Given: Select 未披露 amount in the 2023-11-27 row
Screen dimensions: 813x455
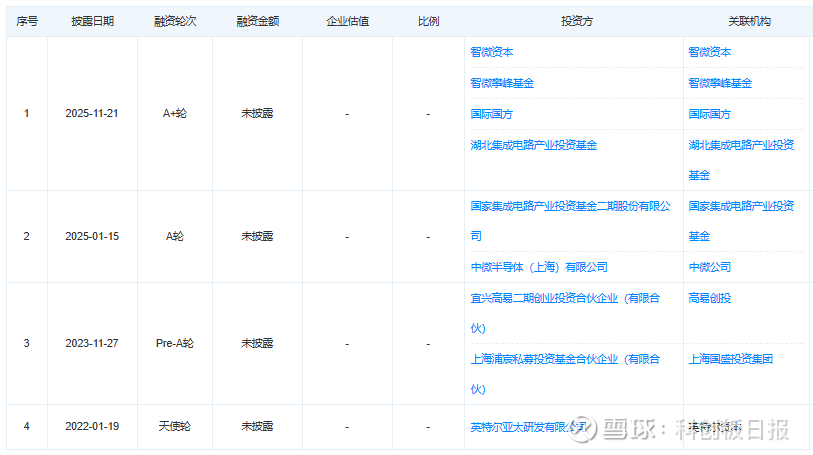Looking at the screenshot, I should (x=257, y=343).
